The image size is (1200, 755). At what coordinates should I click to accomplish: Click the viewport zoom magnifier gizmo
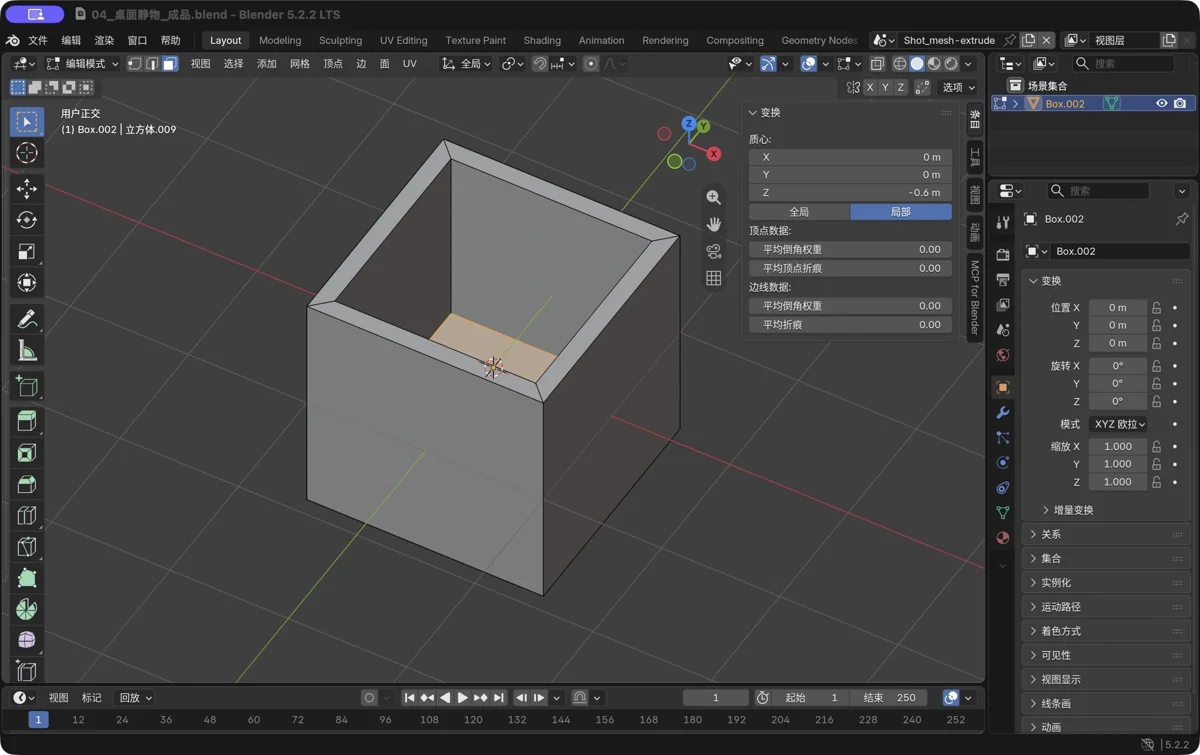tap(713, 198)
